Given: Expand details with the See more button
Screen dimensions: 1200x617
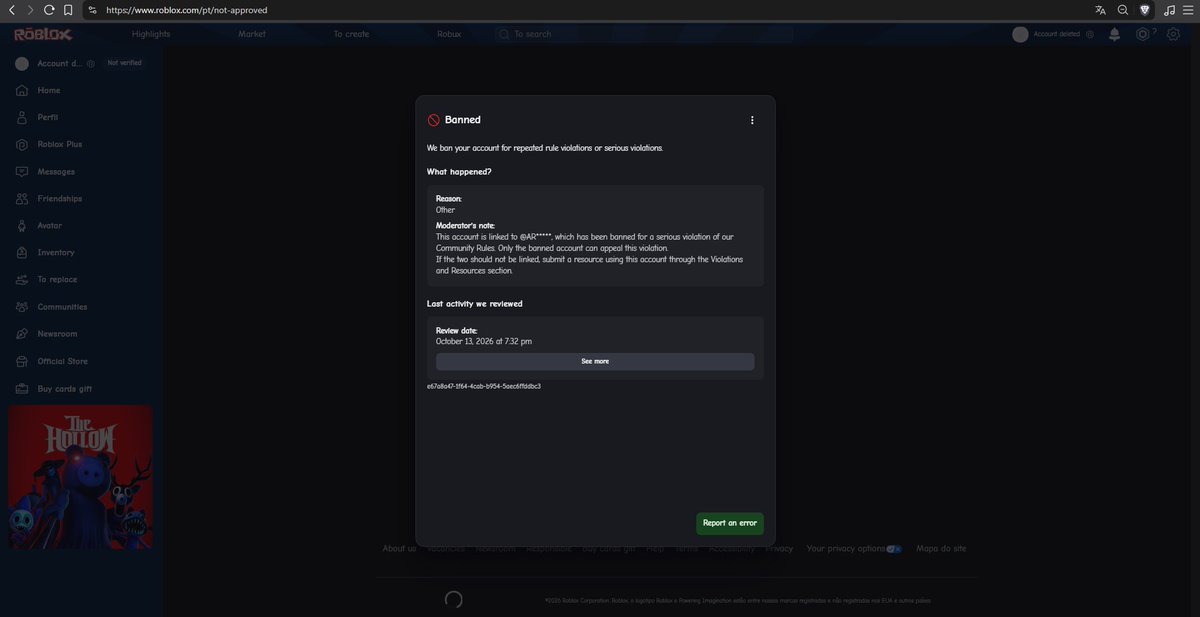Looking at the screenshot, I should tap(595, 361).
